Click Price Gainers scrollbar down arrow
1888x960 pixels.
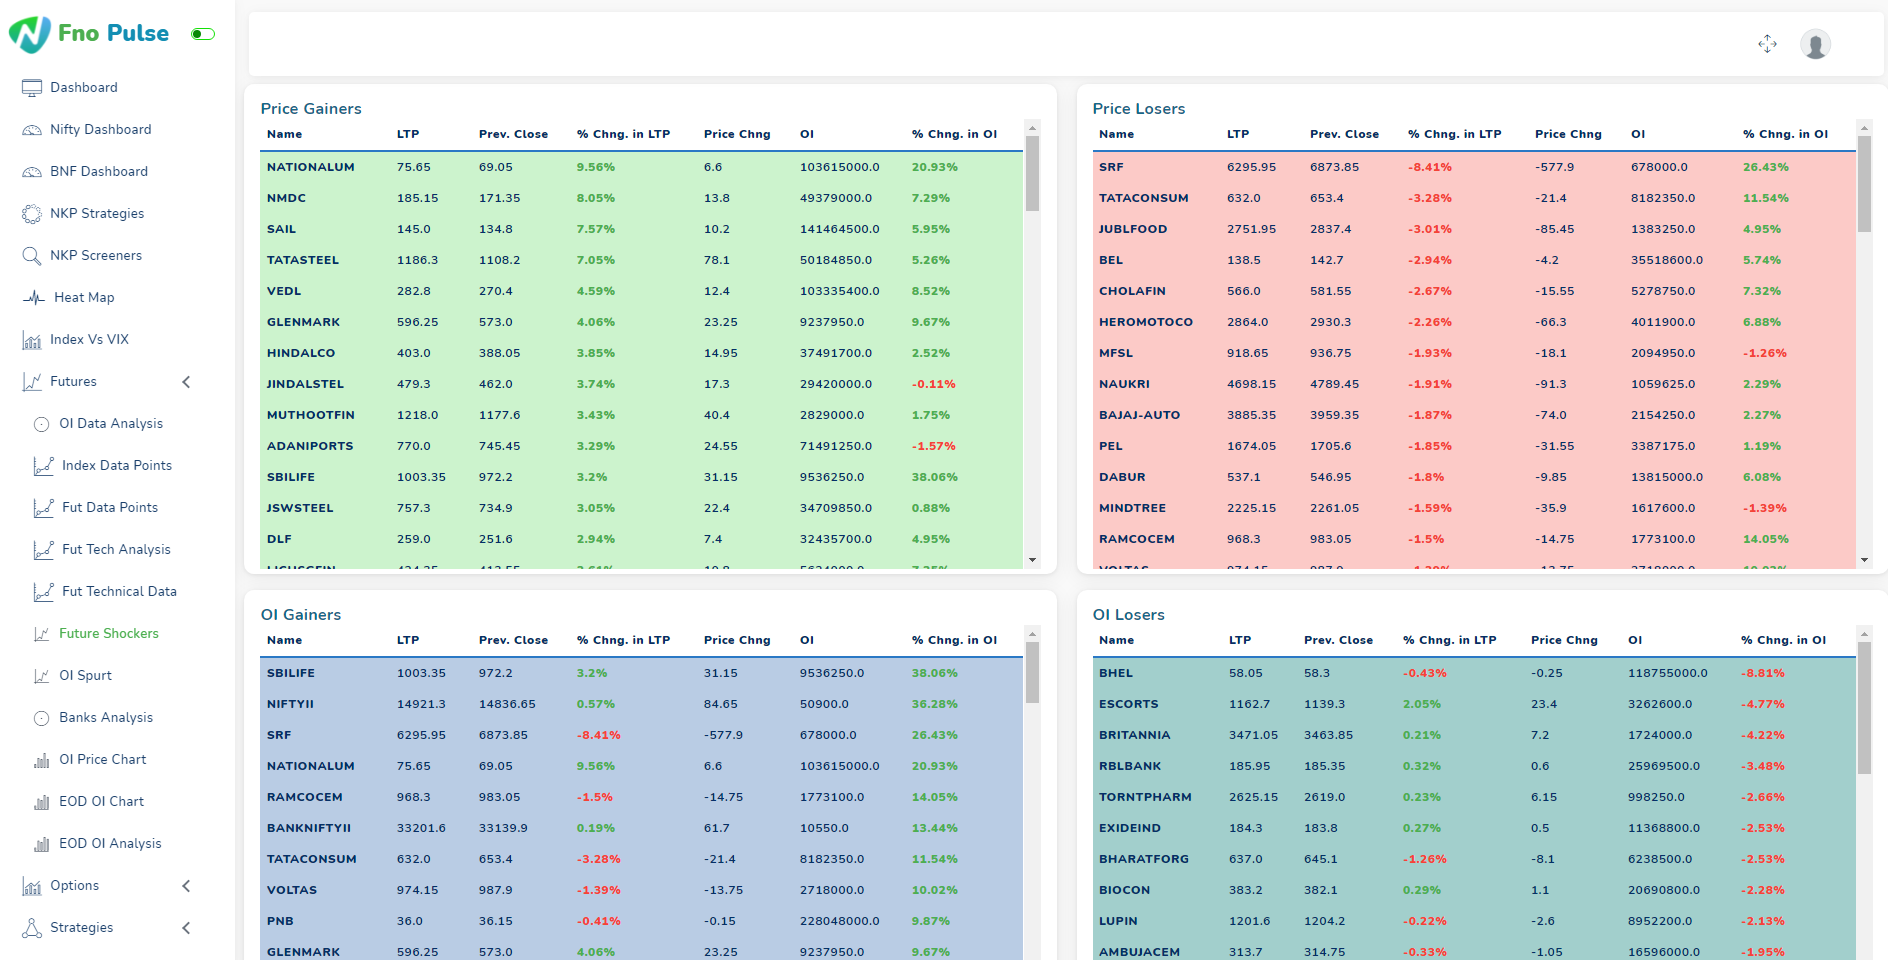(x=1032, y=560)
